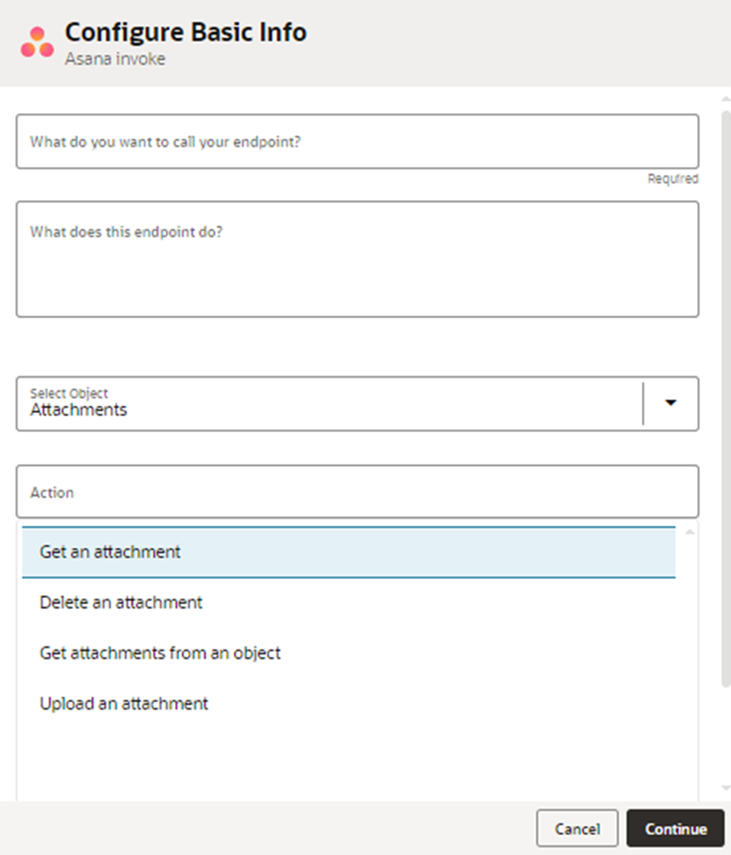
Task: Click the blank area below Upload option
Action: pos(348,760)
